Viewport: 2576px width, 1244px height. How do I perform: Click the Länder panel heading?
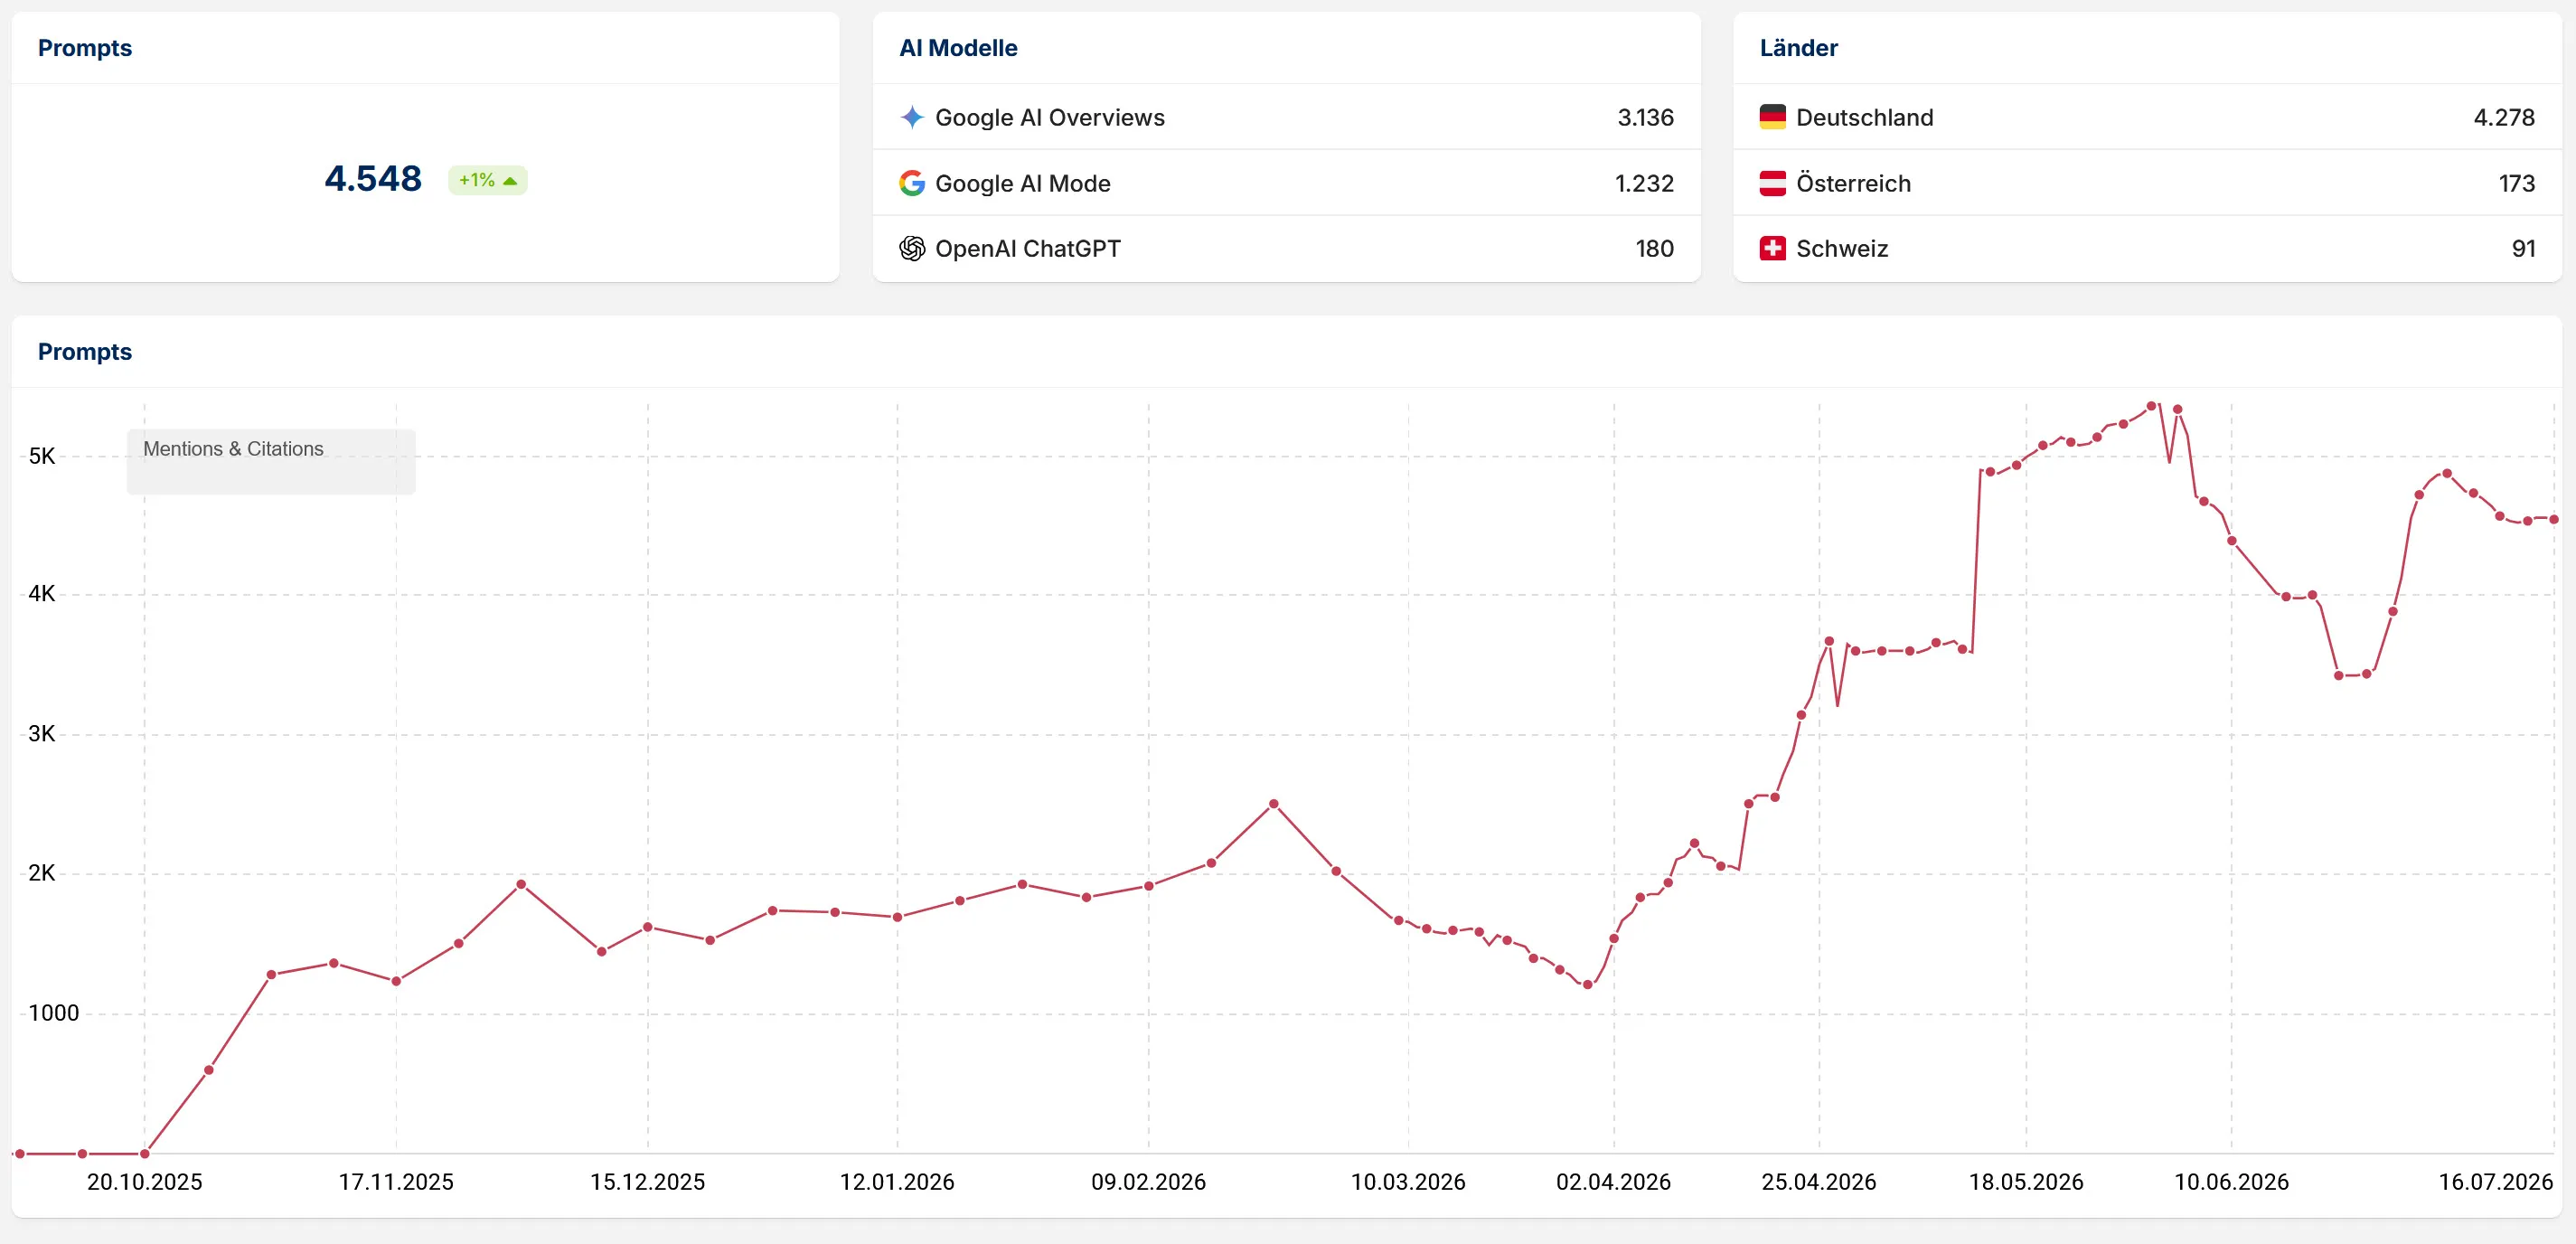[1798, 48]
